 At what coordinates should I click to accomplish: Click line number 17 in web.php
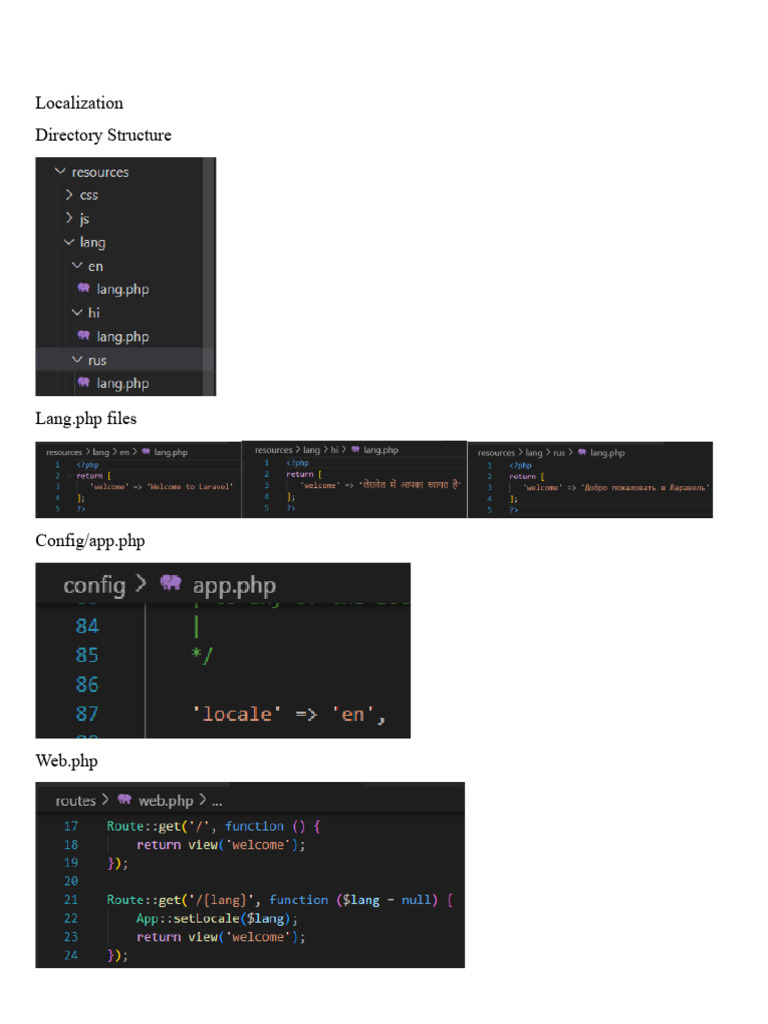71,826
